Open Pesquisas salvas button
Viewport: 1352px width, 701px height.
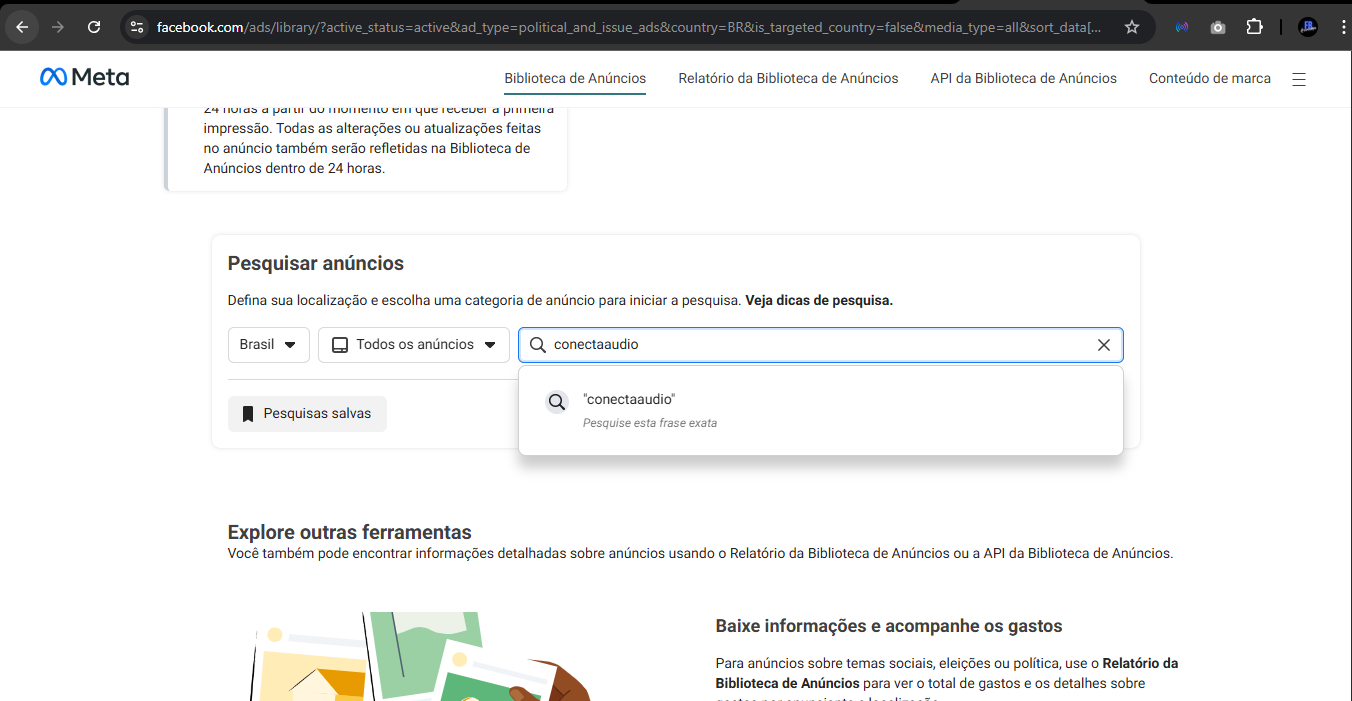point(307,414)
